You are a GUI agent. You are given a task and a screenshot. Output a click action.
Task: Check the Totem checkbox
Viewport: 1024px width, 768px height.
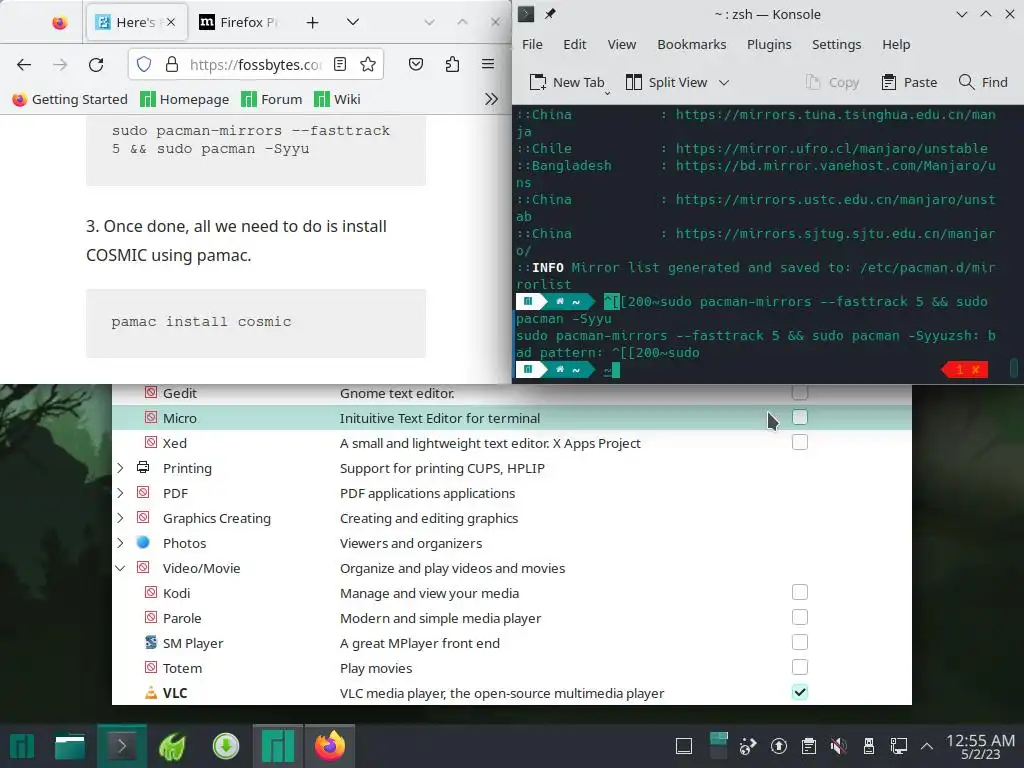click(x=799, y=667)
